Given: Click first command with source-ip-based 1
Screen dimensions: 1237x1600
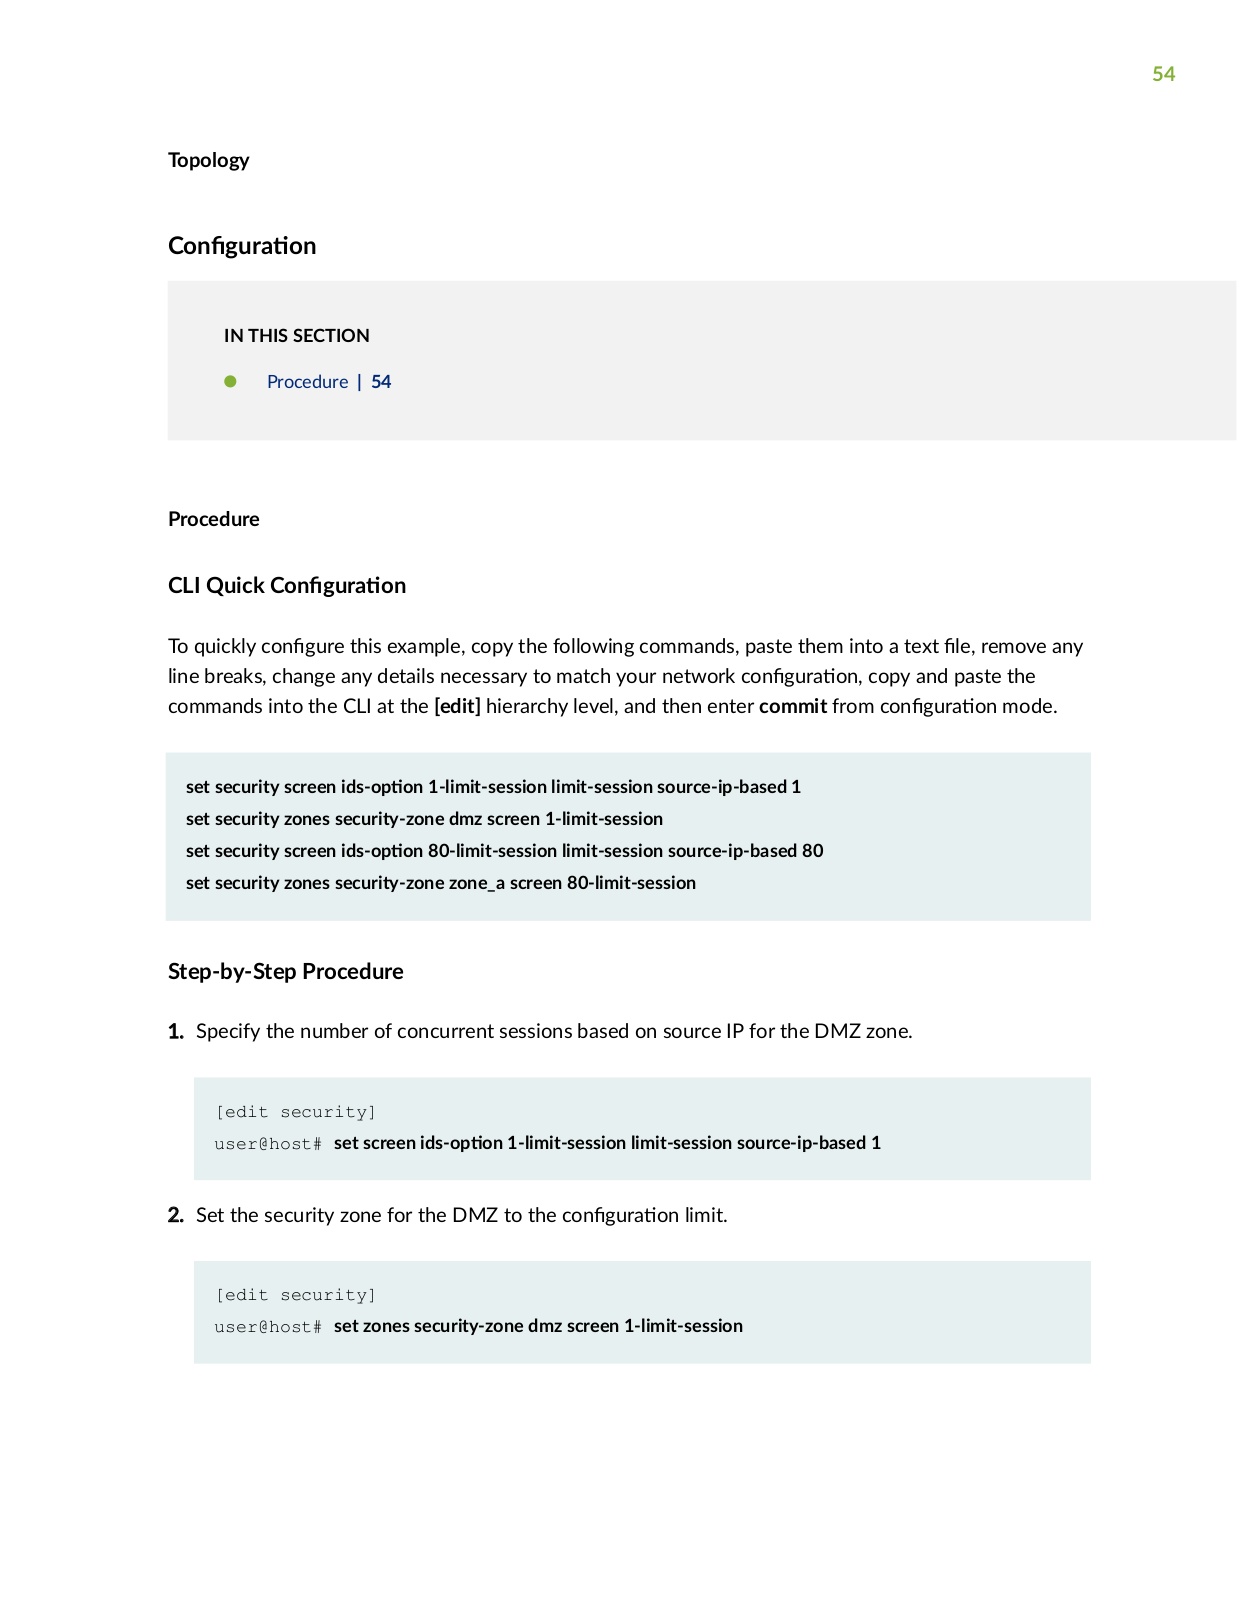Looking at the screenshot, I should (493, 787).
